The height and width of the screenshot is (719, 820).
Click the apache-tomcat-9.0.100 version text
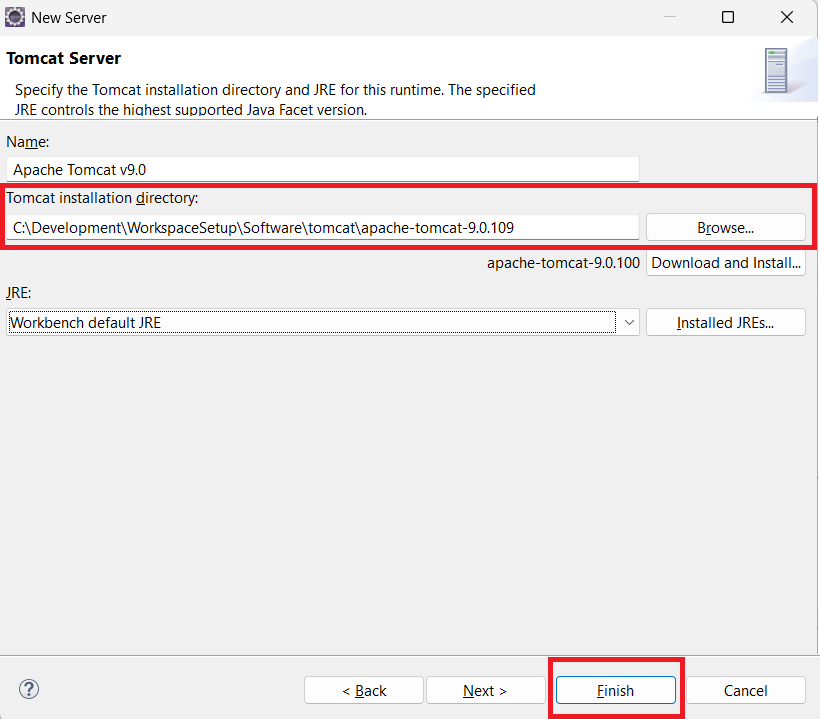point(563,263)
